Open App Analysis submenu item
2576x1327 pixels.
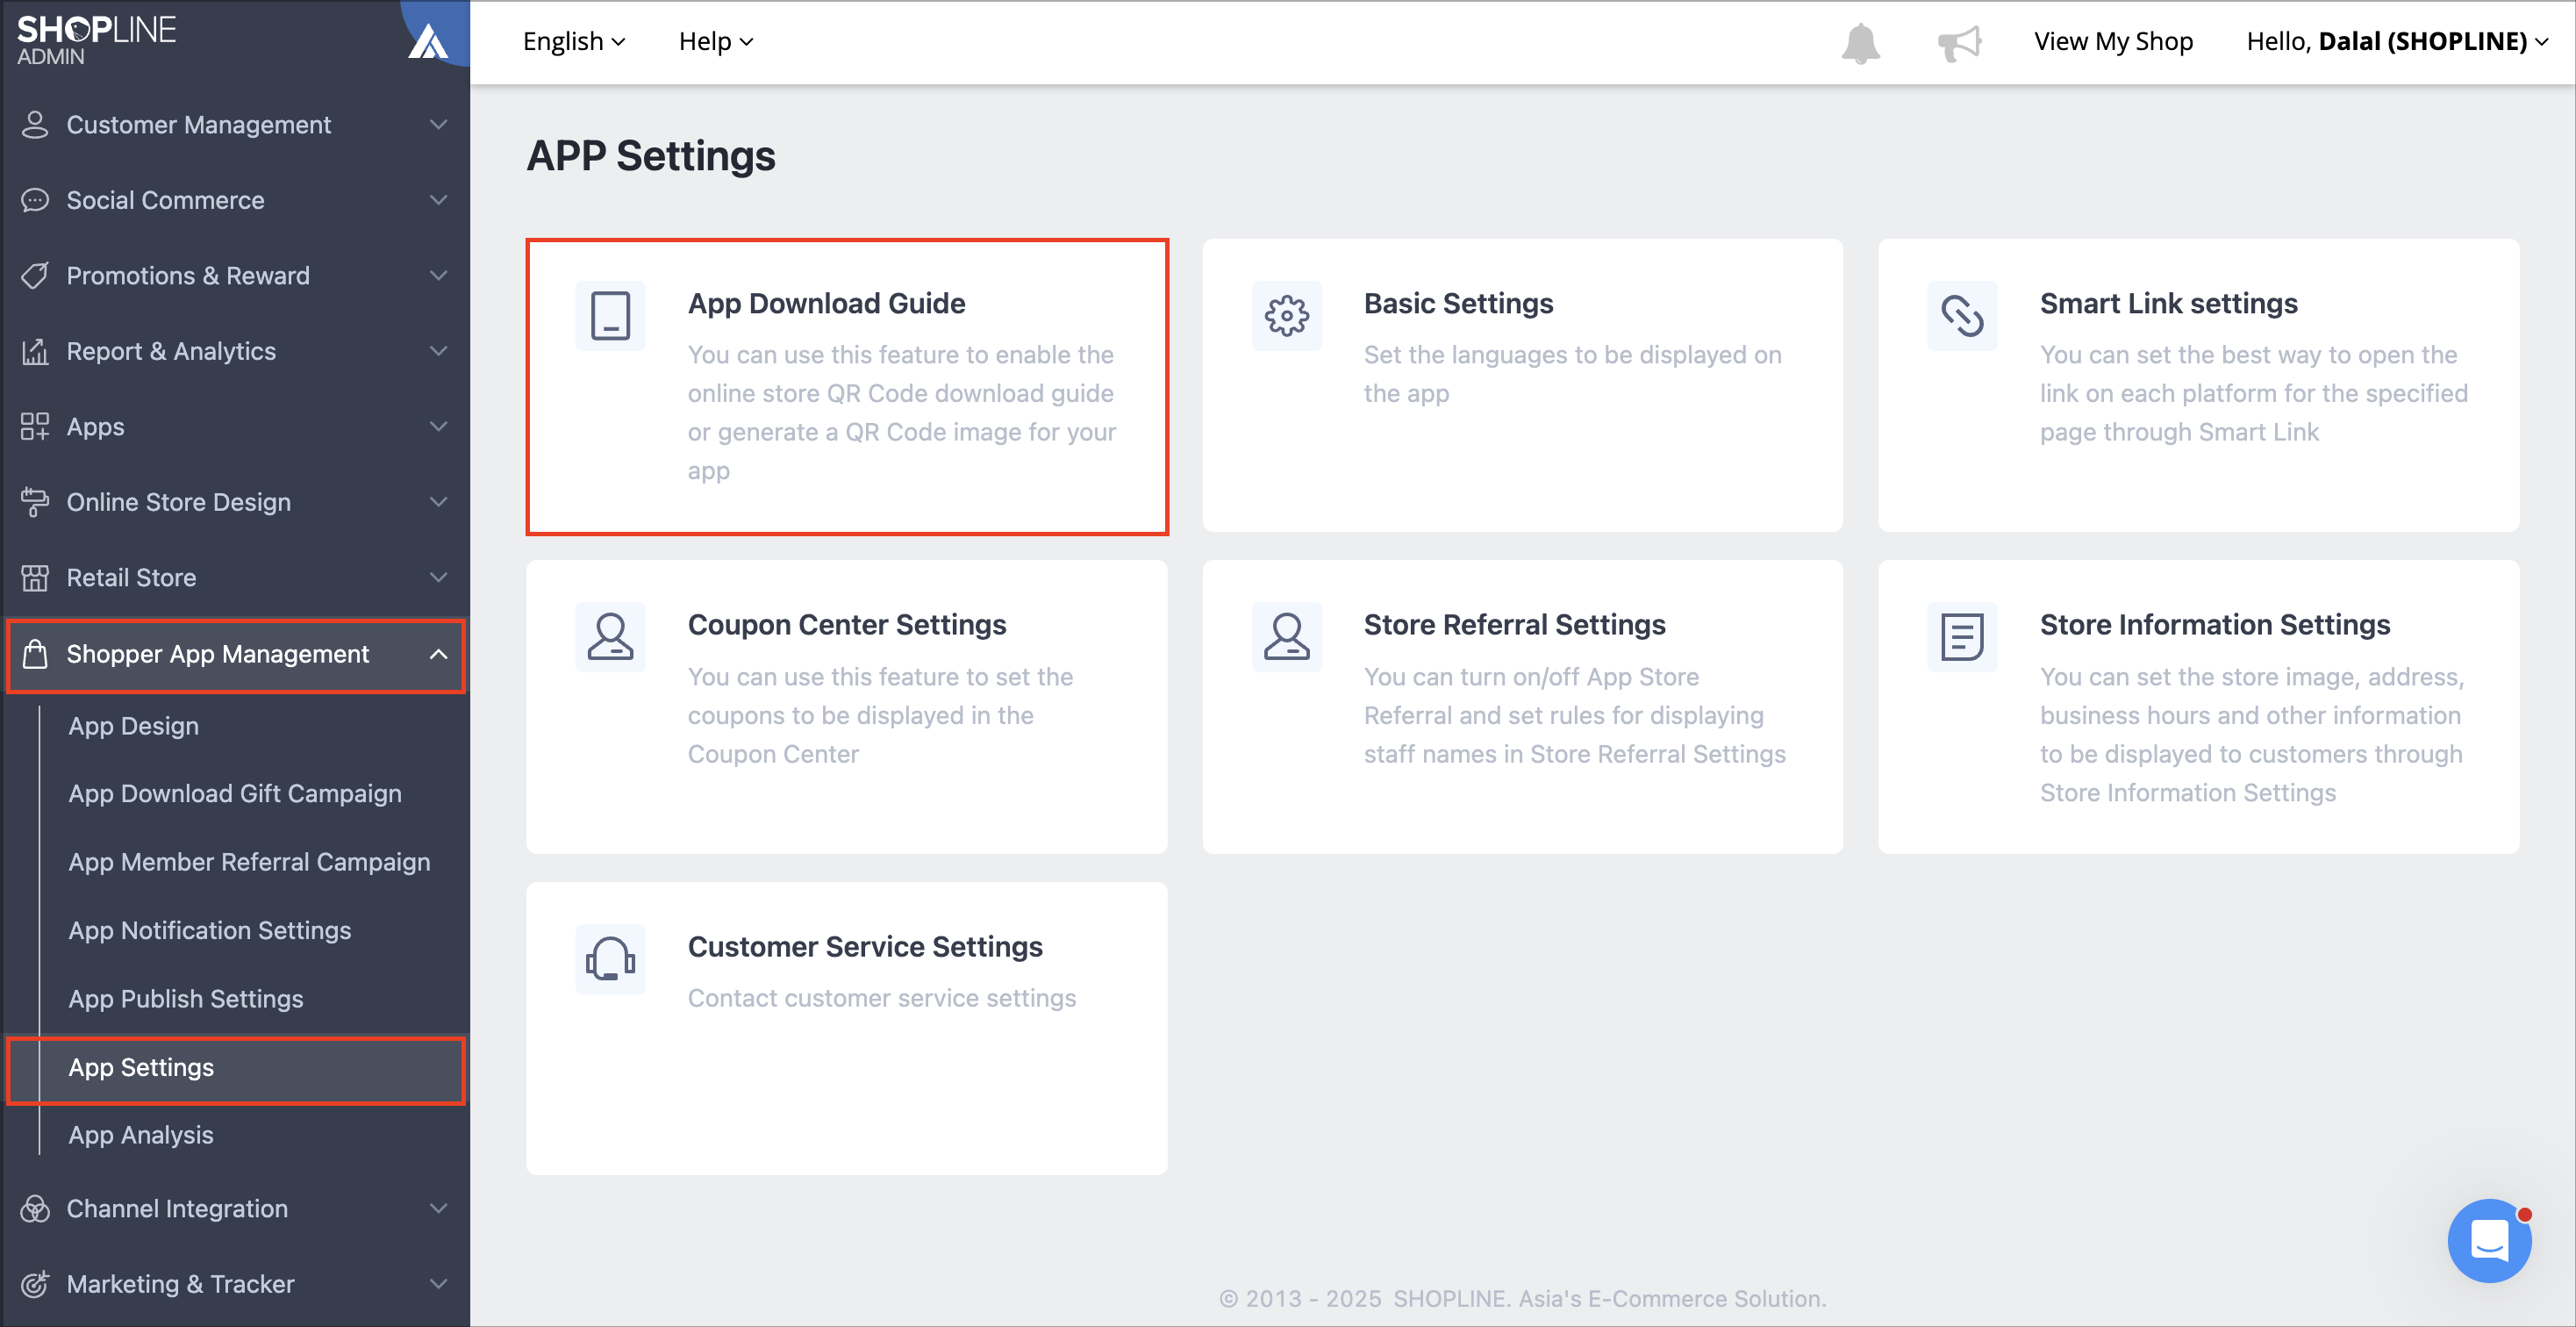141,1134
